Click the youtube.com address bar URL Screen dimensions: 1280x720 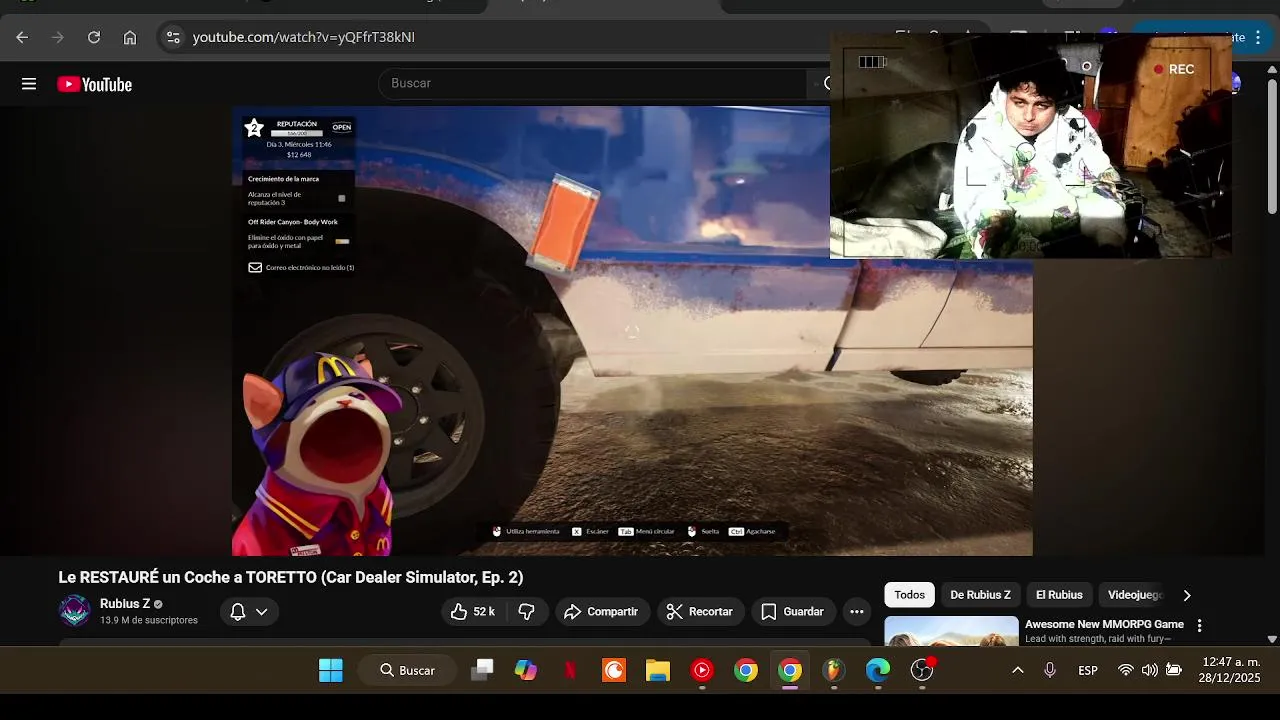(x=303, y=37)
